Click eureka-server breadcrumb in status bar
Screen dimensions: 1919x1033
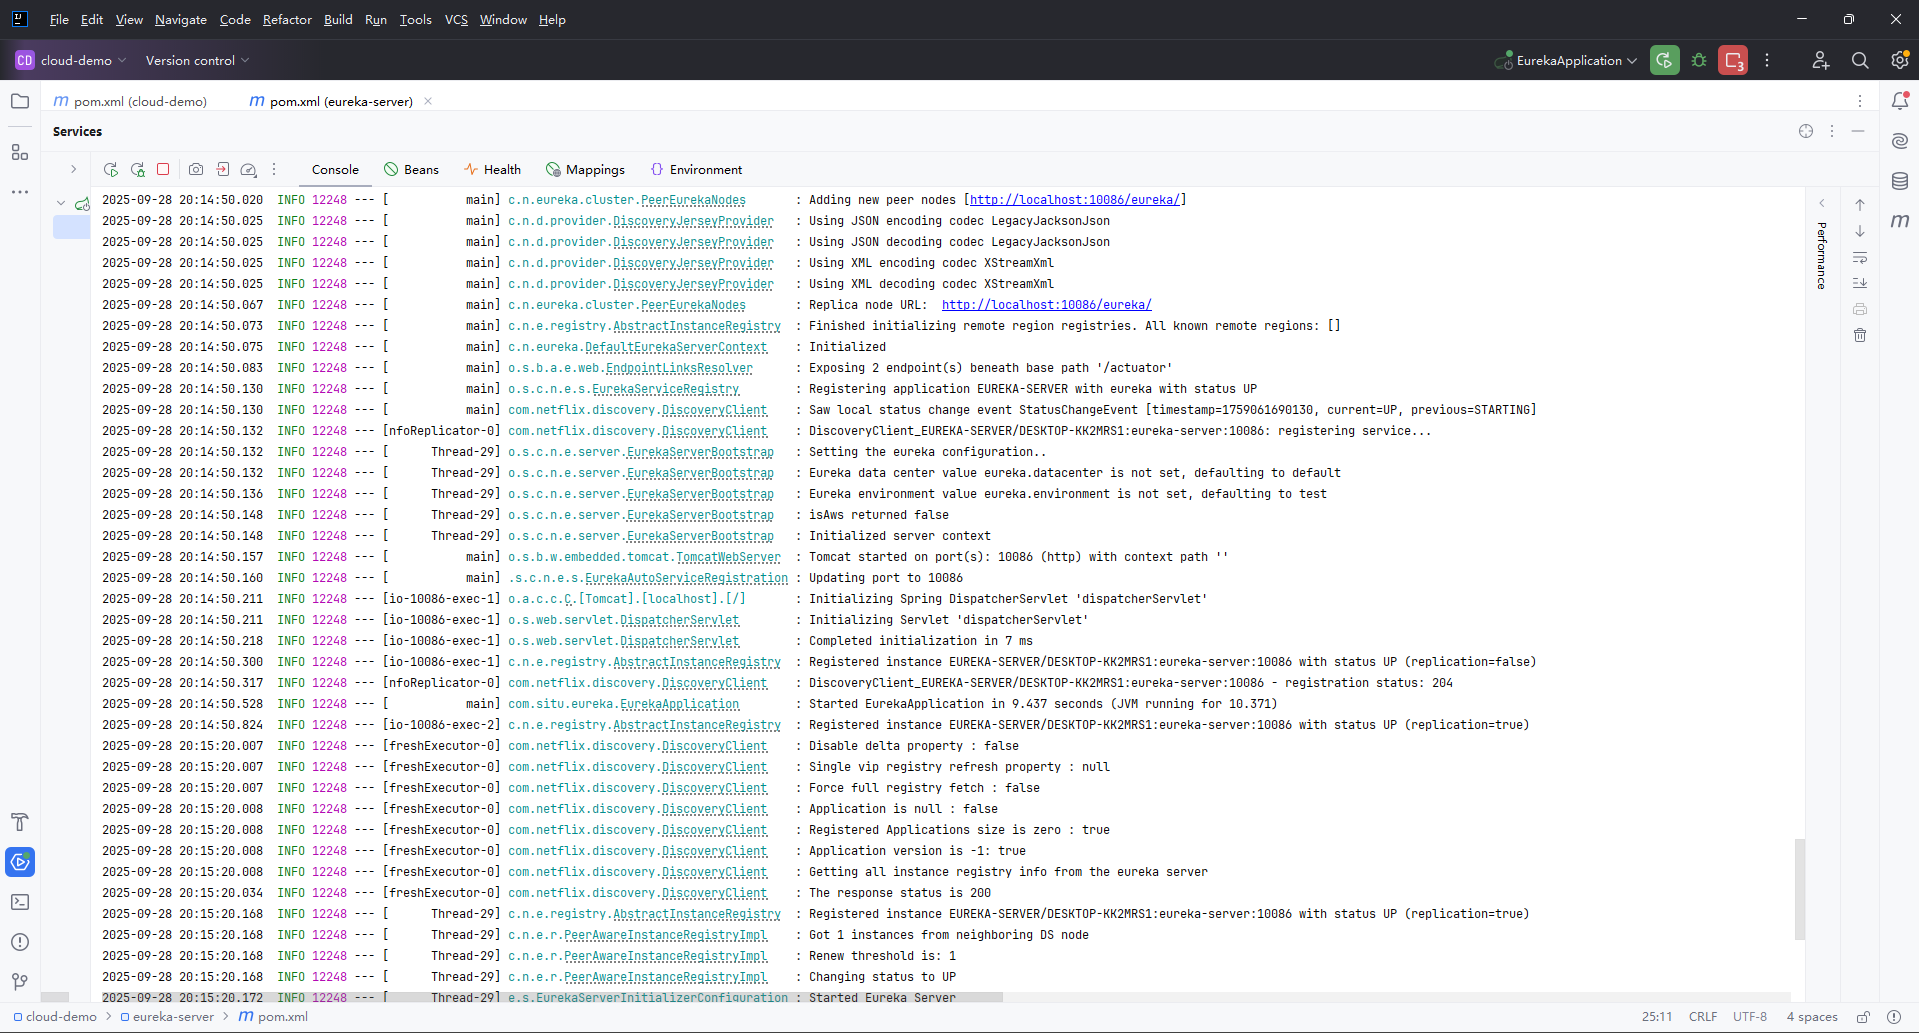[x=167, y=1017]
